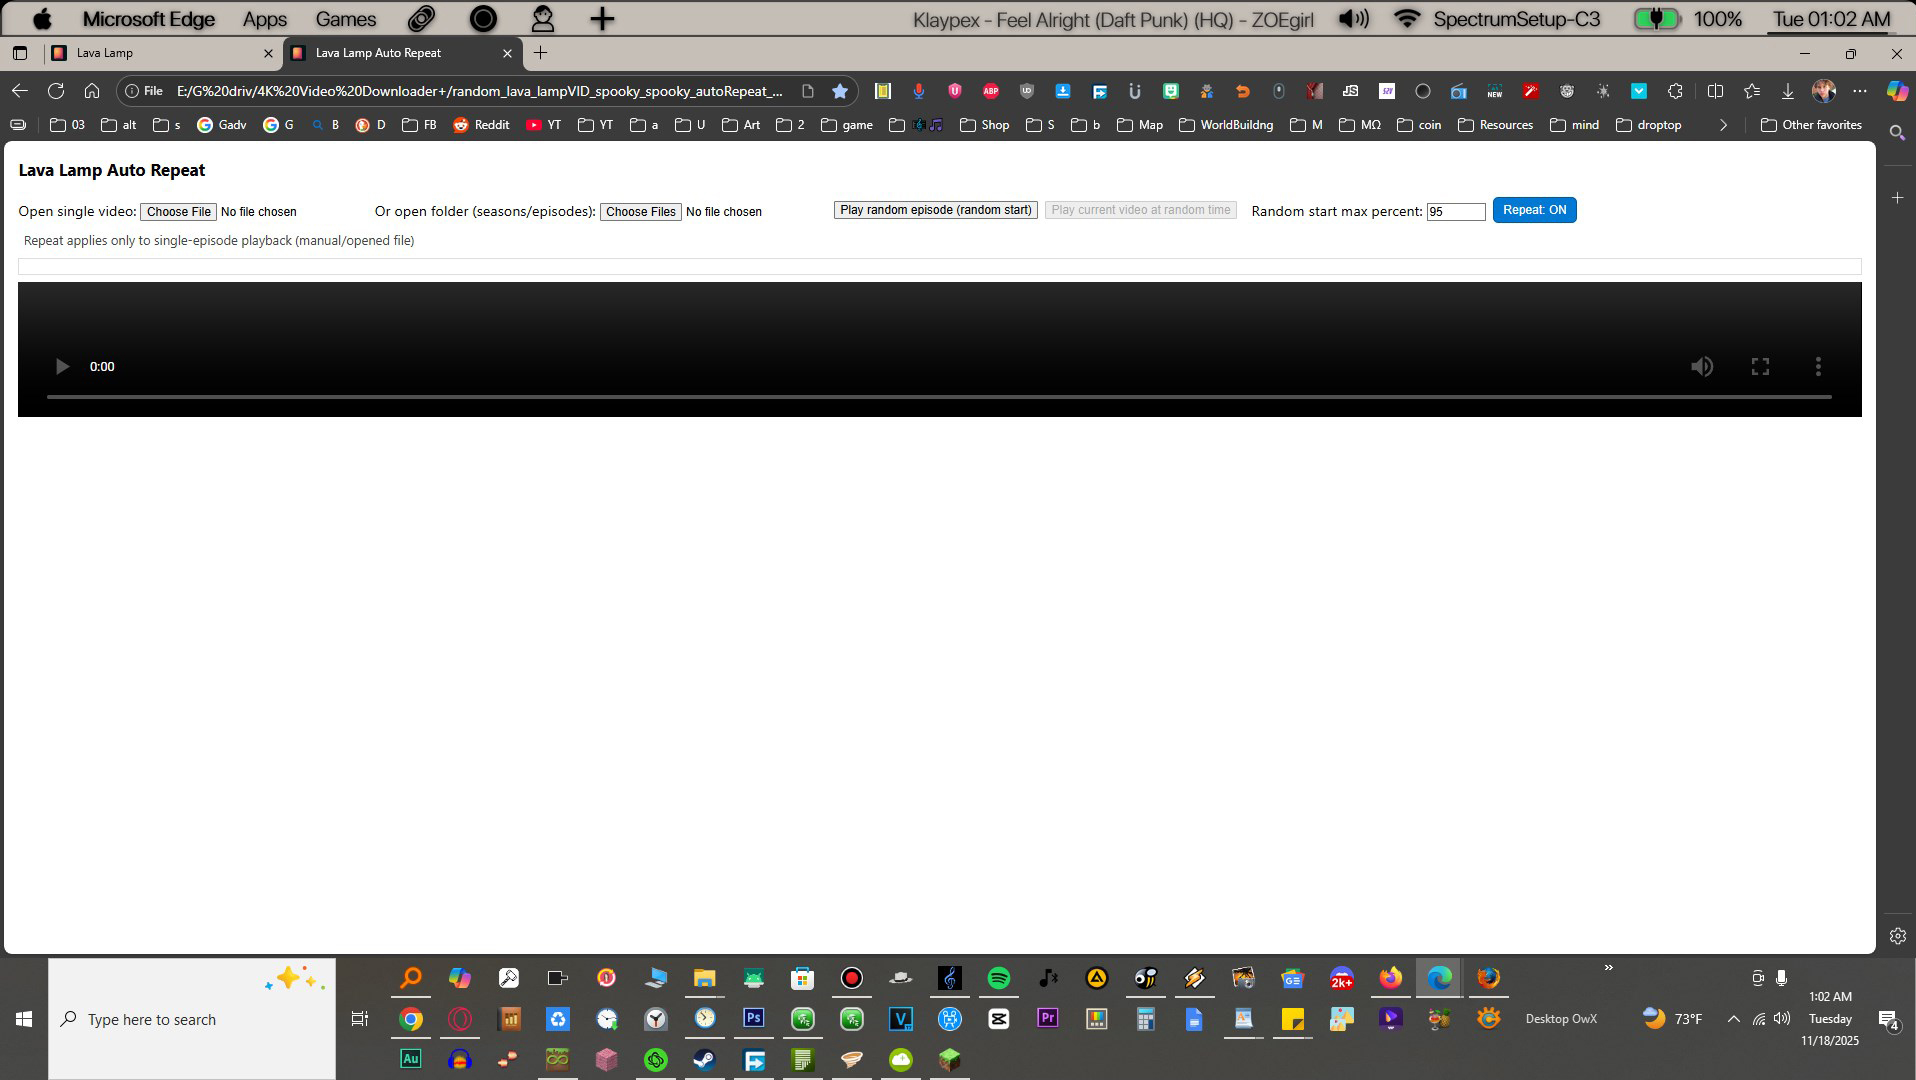Switch to the Lava Lamp tab
The width and height of the screenshot is (1916, 1080).
coord(160,53)
